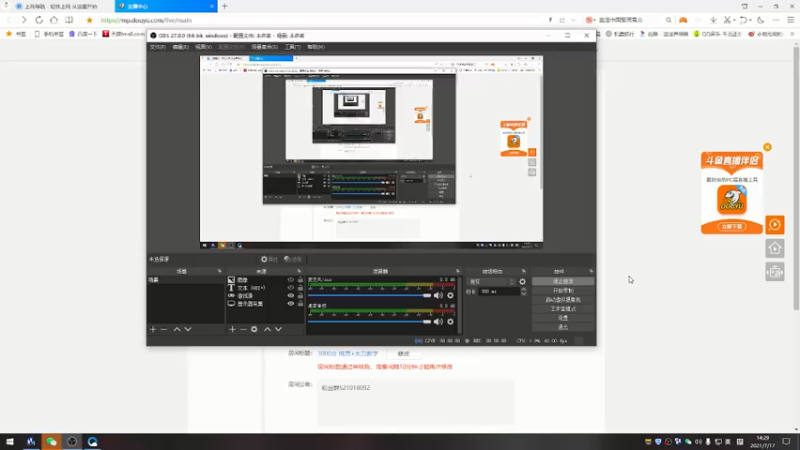Decrease transition duration with down stepper
Screen dimensions: 800x450
tap(523, 294)
